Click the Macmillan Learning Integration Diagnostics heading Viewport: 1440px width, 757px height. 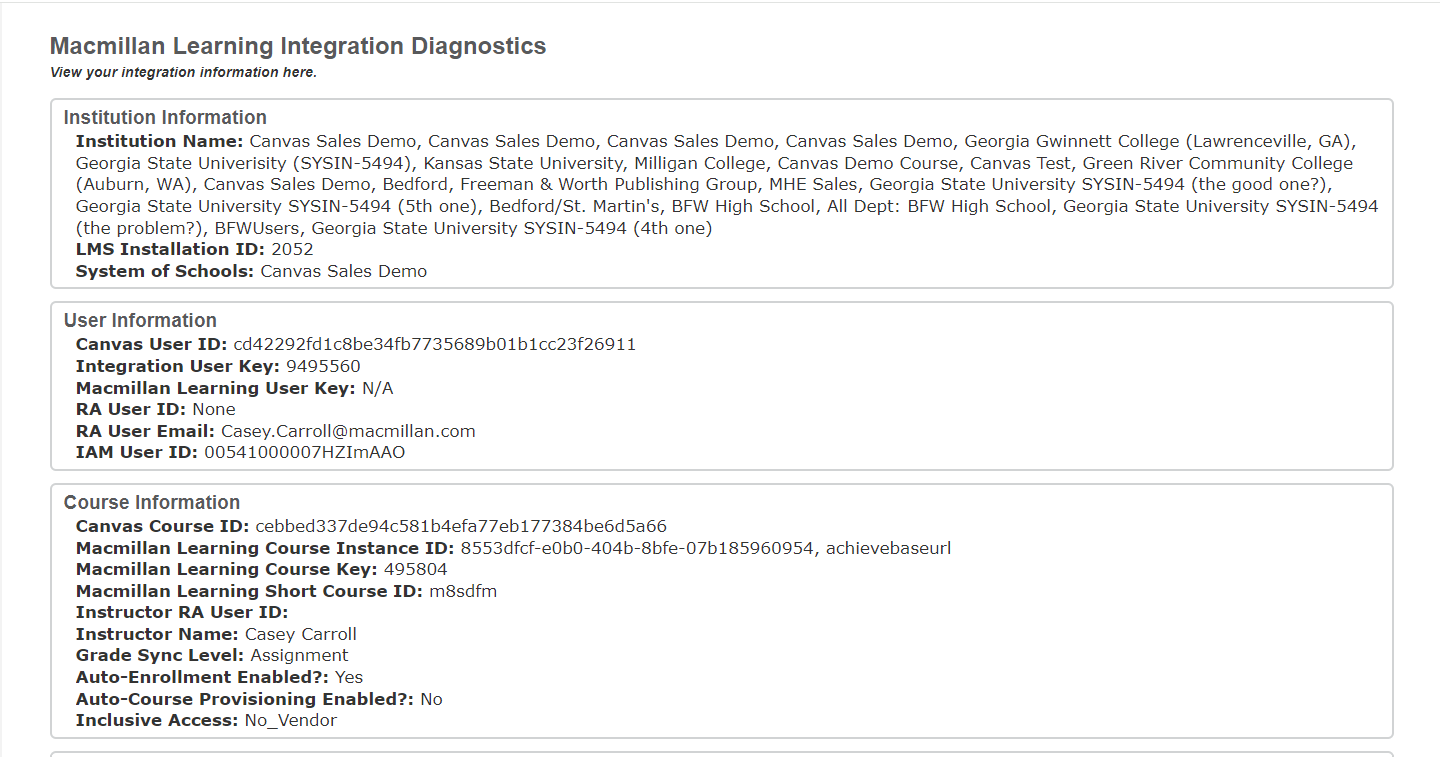click(298, 46)
